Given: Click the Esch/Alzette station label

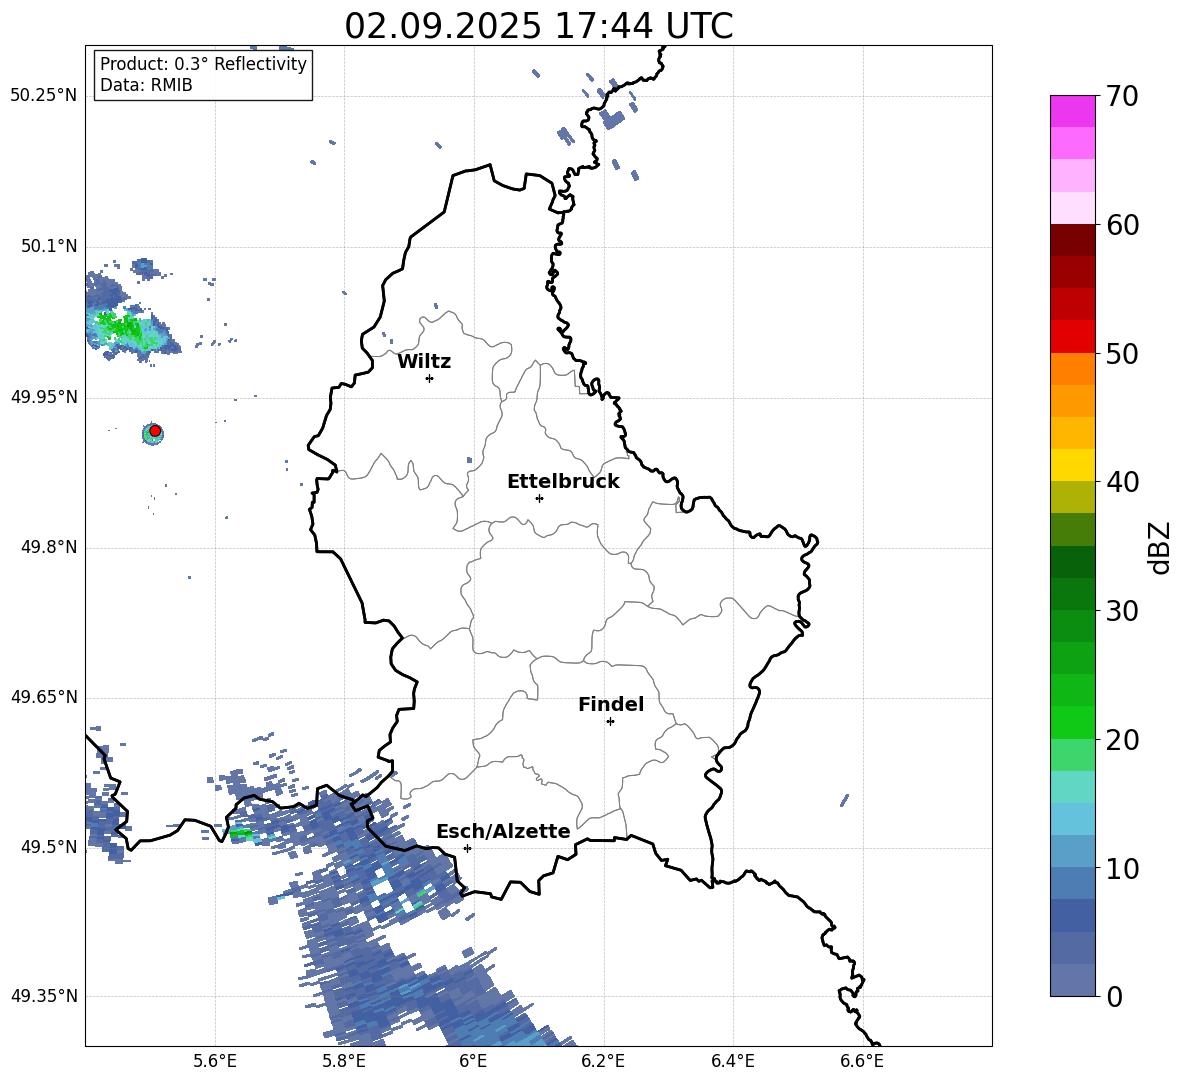Looking at the screenshot, I should [x=504, y=832].
